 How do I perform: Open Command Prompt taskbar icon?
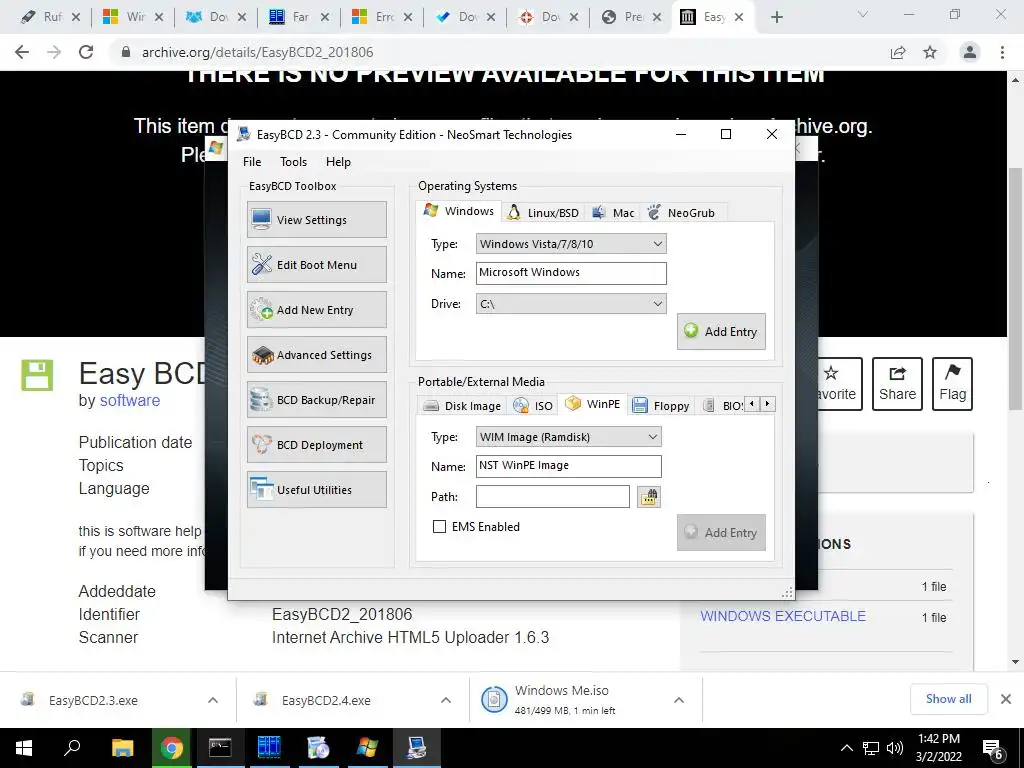pyautogui.click(x=220, y=748)
